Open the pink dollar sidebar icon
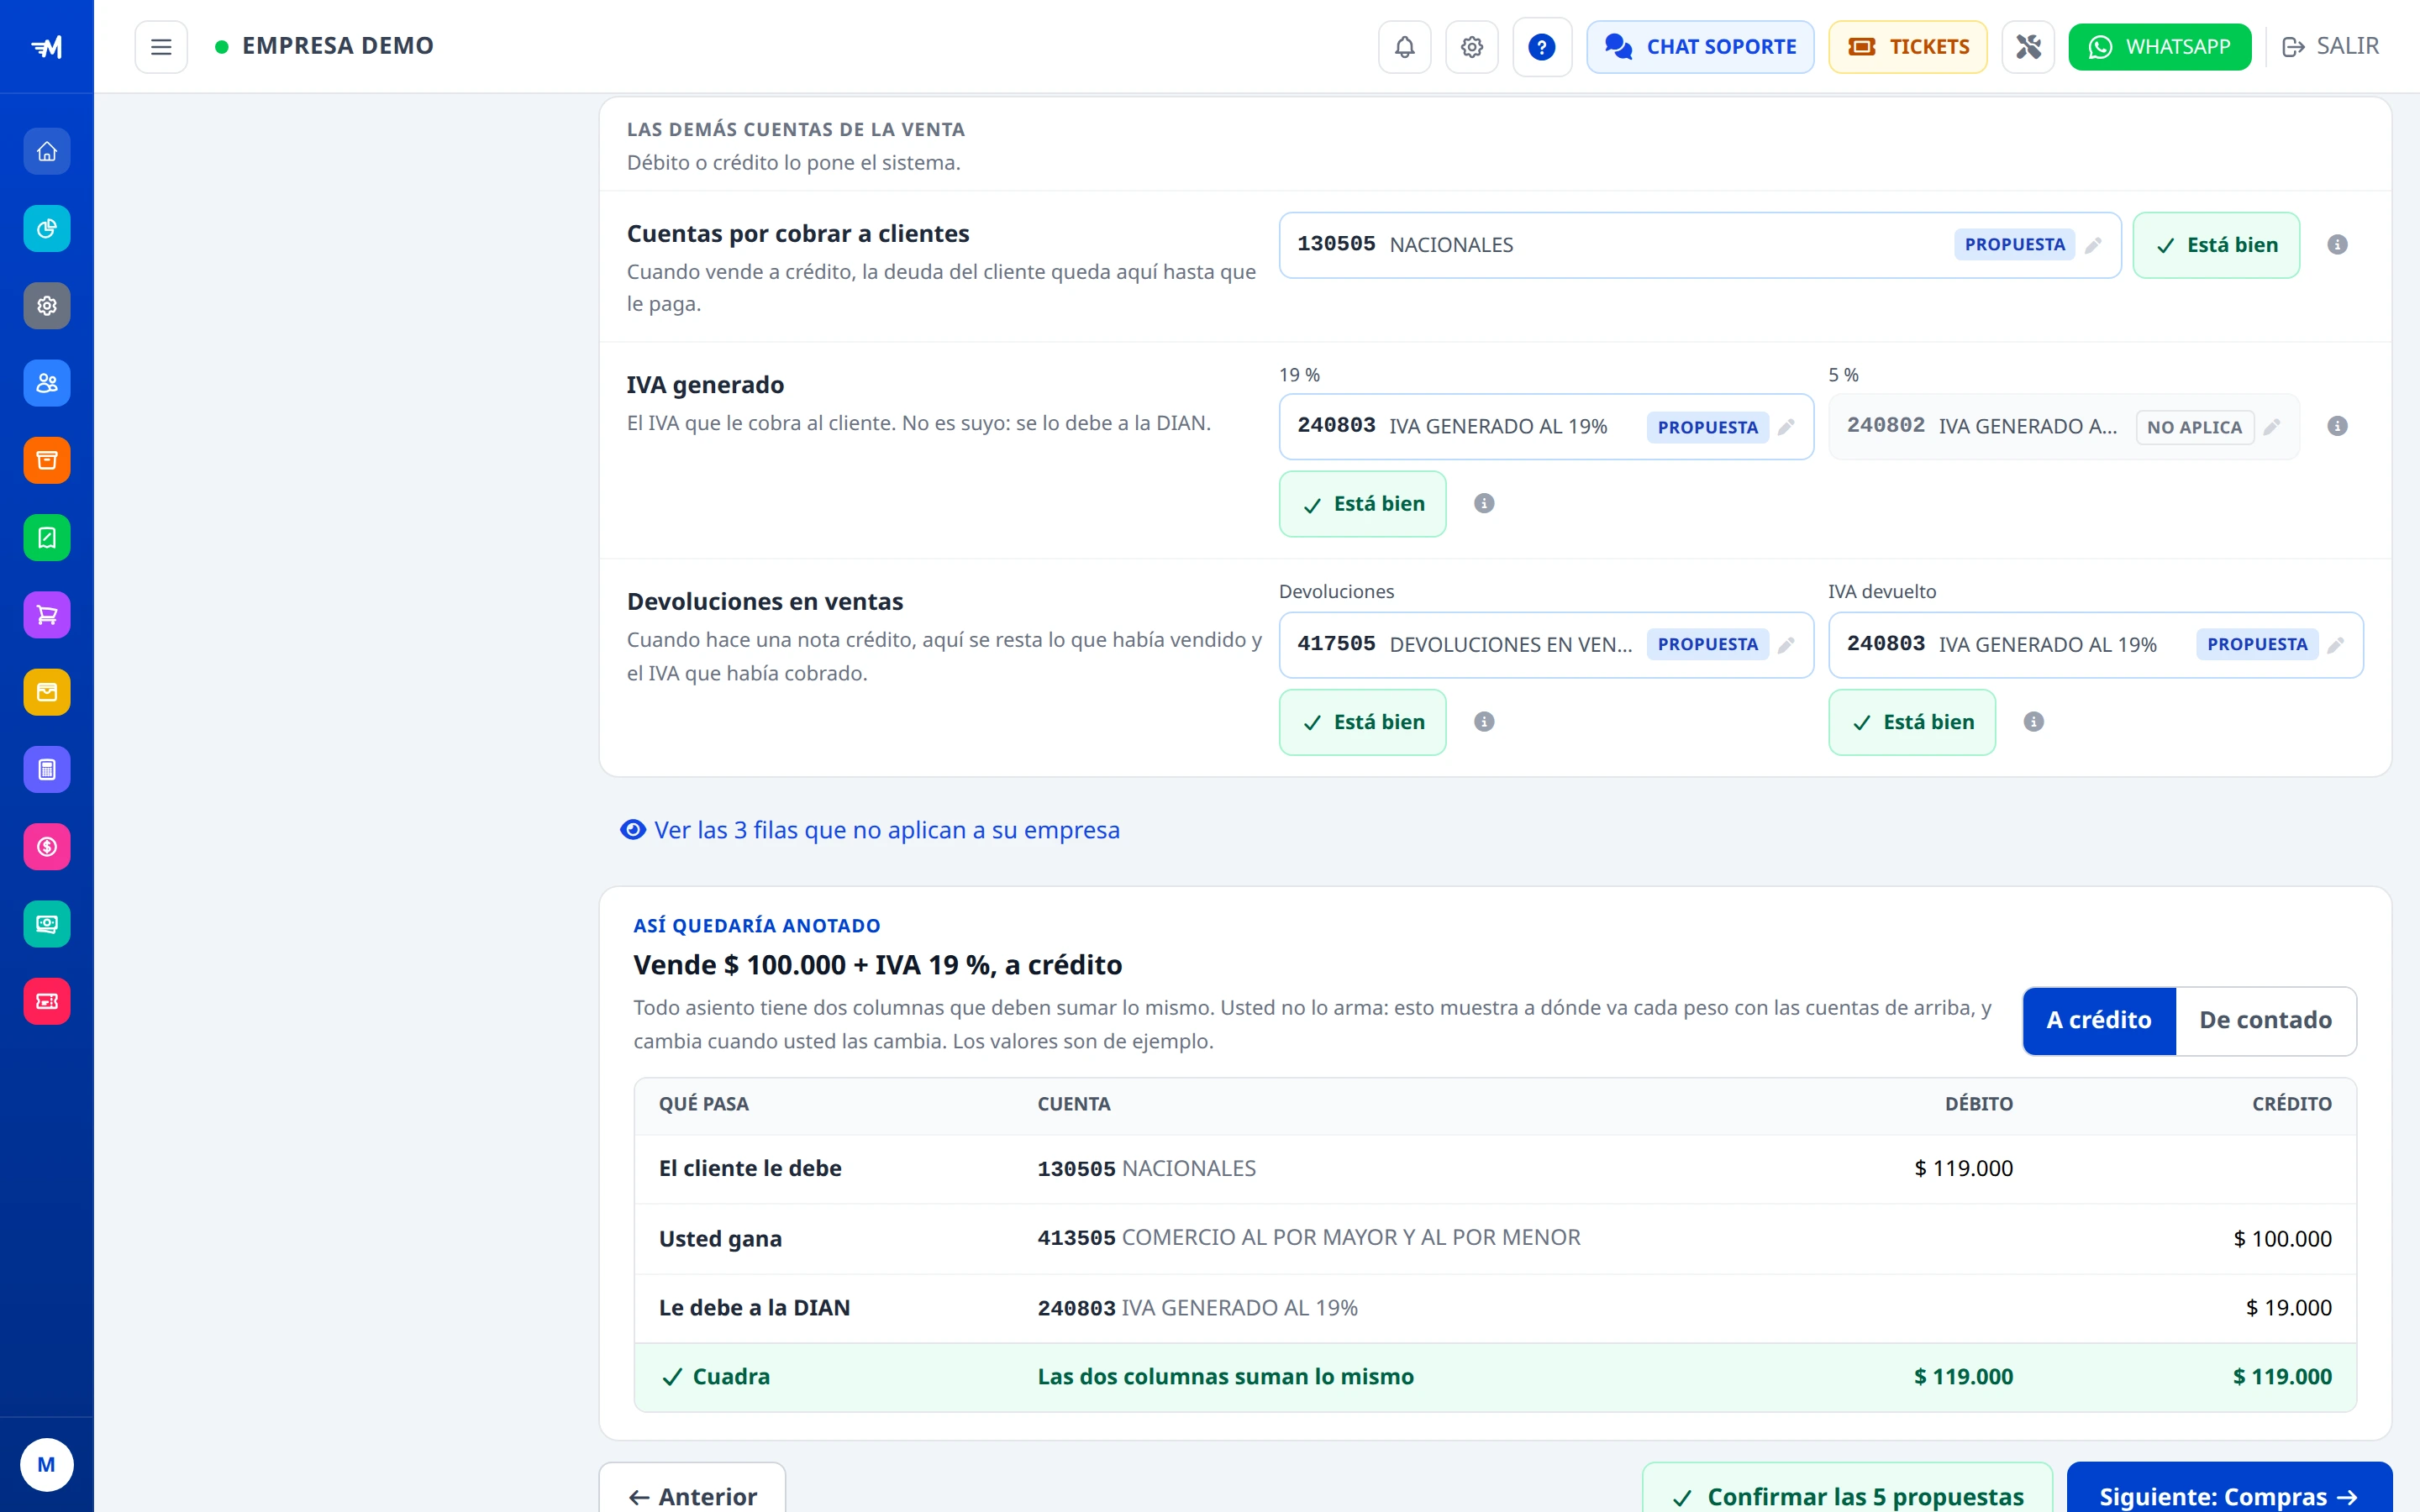This screenshot has height=1512, width=2420. pos(47,846)
